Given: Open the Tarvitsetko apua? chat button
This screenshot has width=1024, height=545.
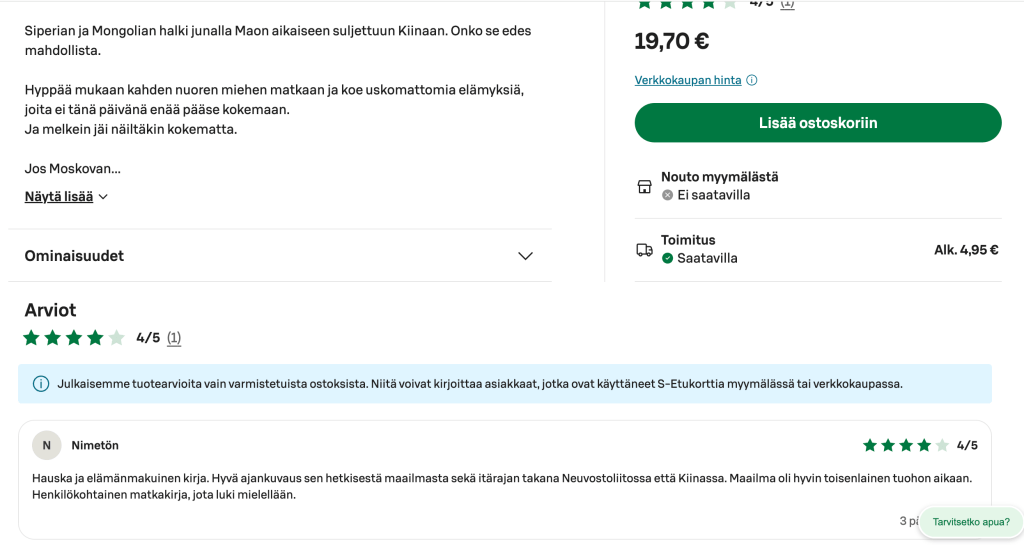Looking at the screenshot, I should (970, 522).
